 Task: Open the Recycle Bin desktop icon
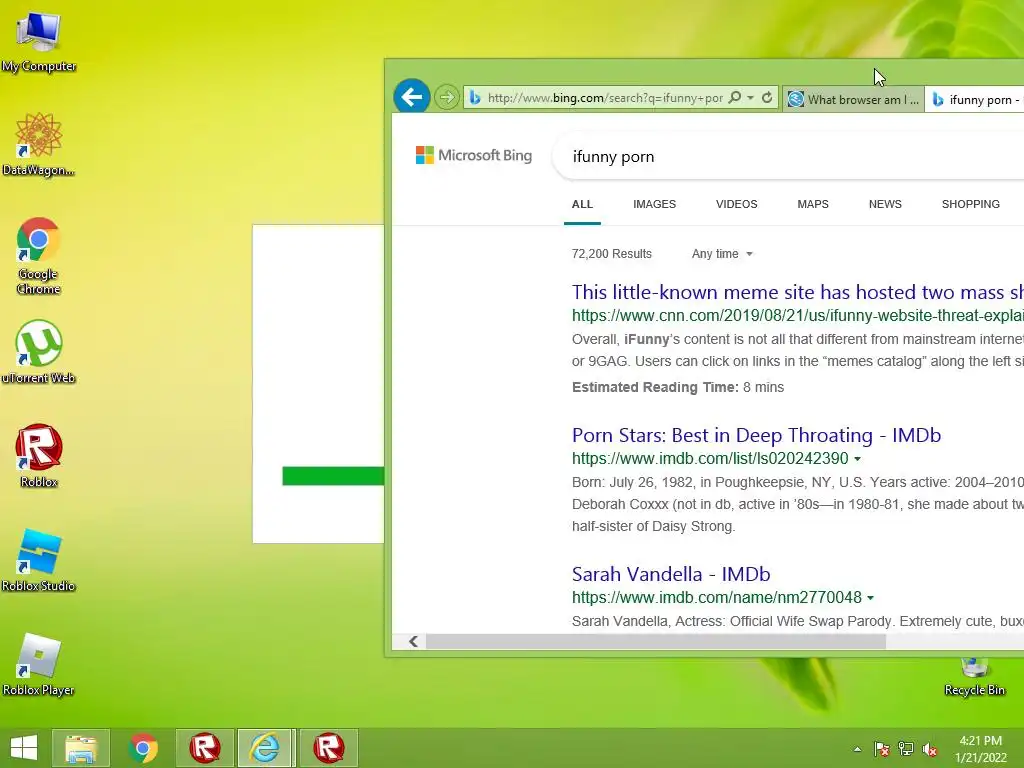974,678
